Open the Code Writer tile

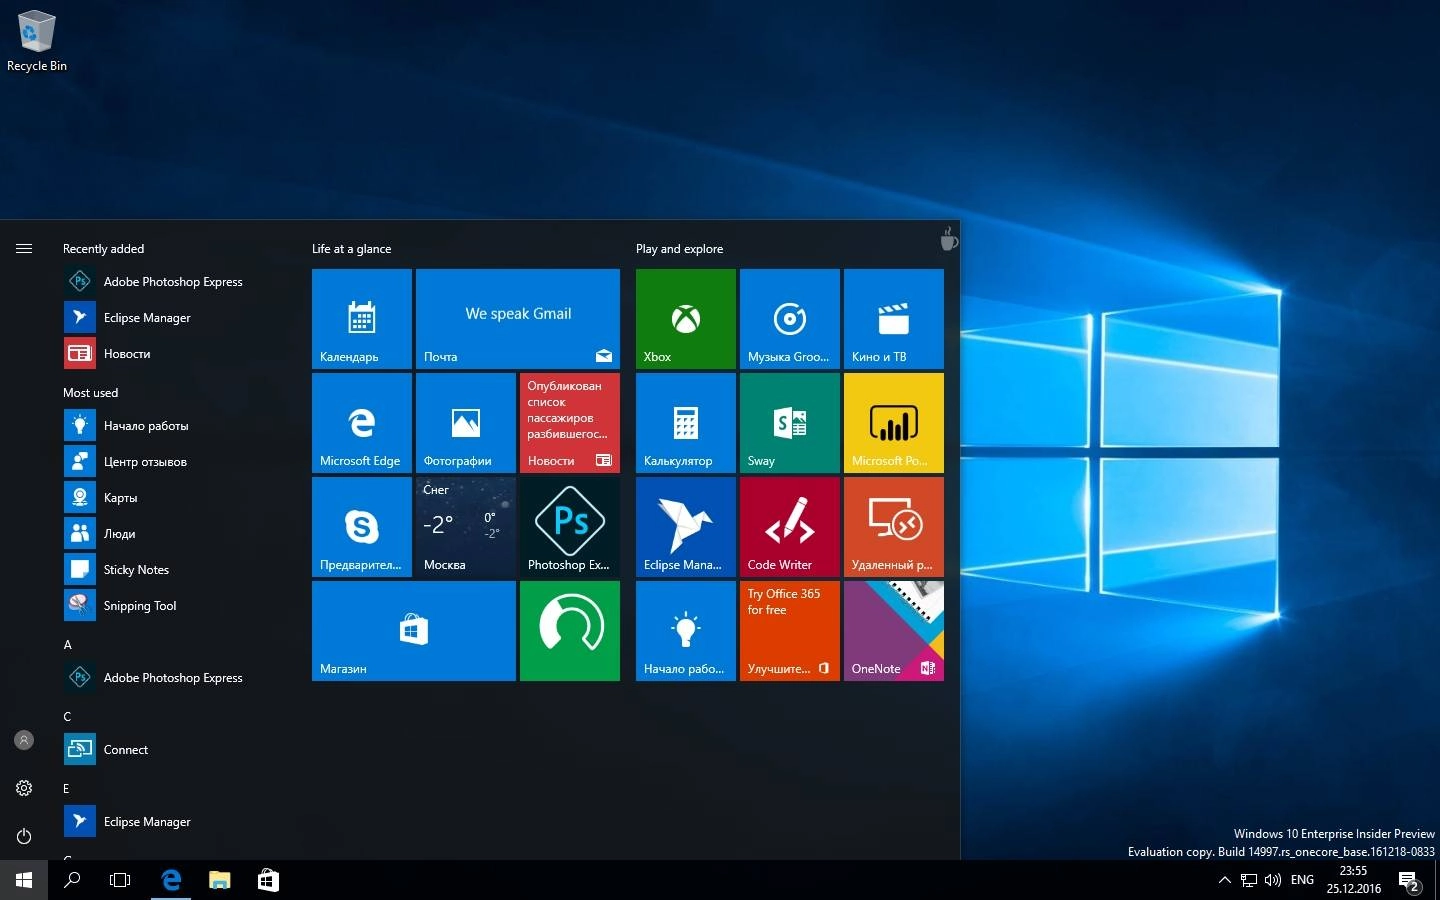pos(790,527)
